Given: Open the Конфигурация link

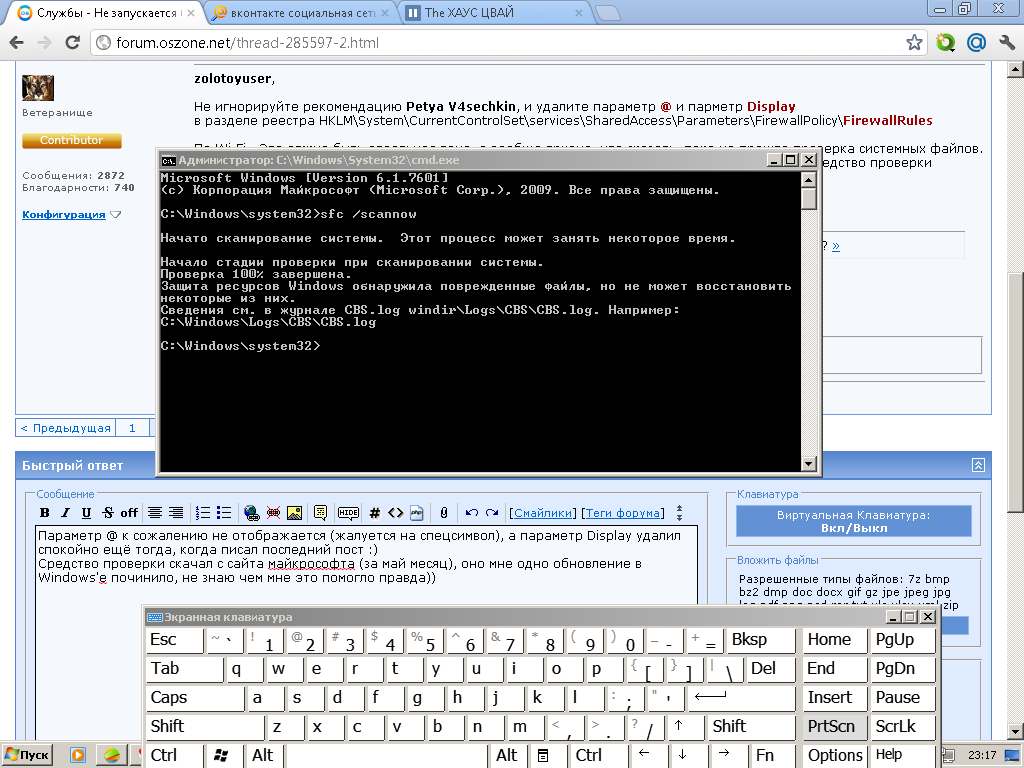Looking at the screenshot, I should tap(63, 214).
